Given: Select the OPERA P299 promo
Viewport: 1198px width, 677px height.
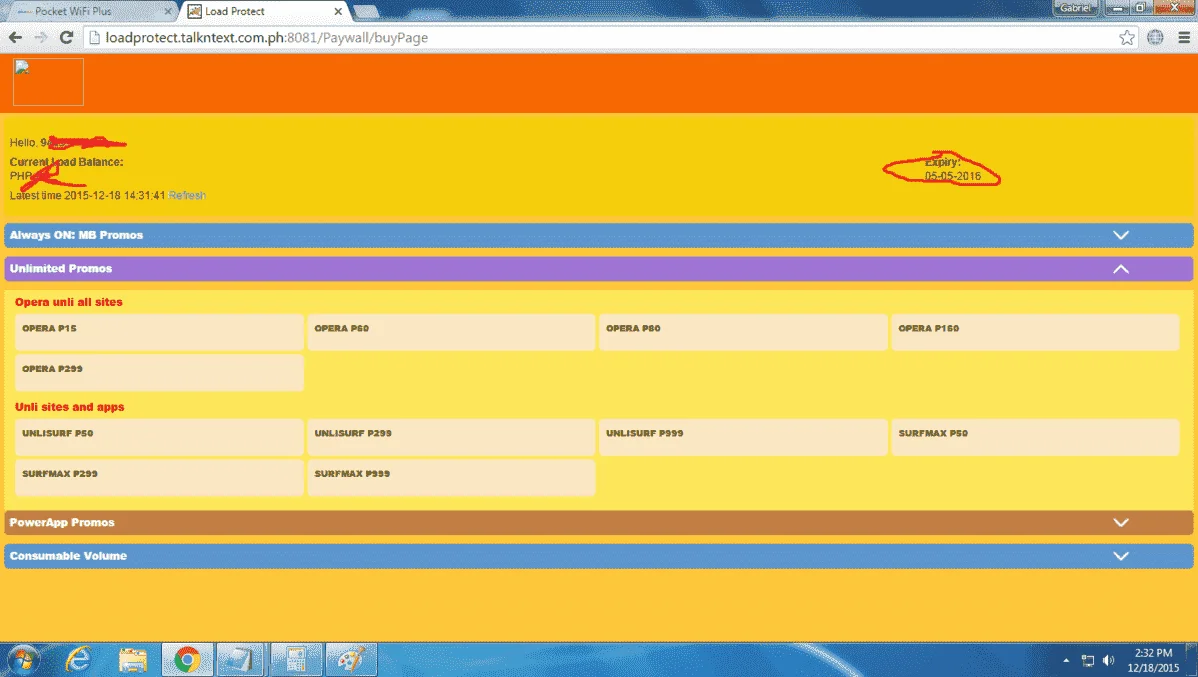Looking at the screenshot, I should coord(159,372).
